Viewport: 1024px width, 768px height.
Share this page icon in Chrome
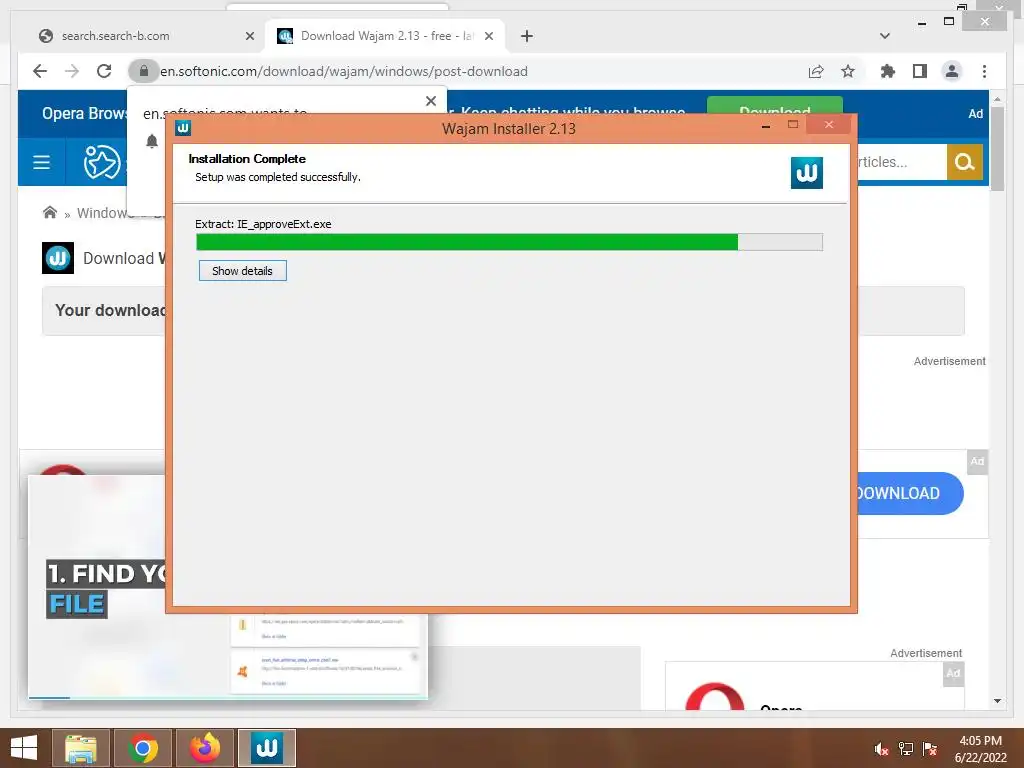click(816, 71)
